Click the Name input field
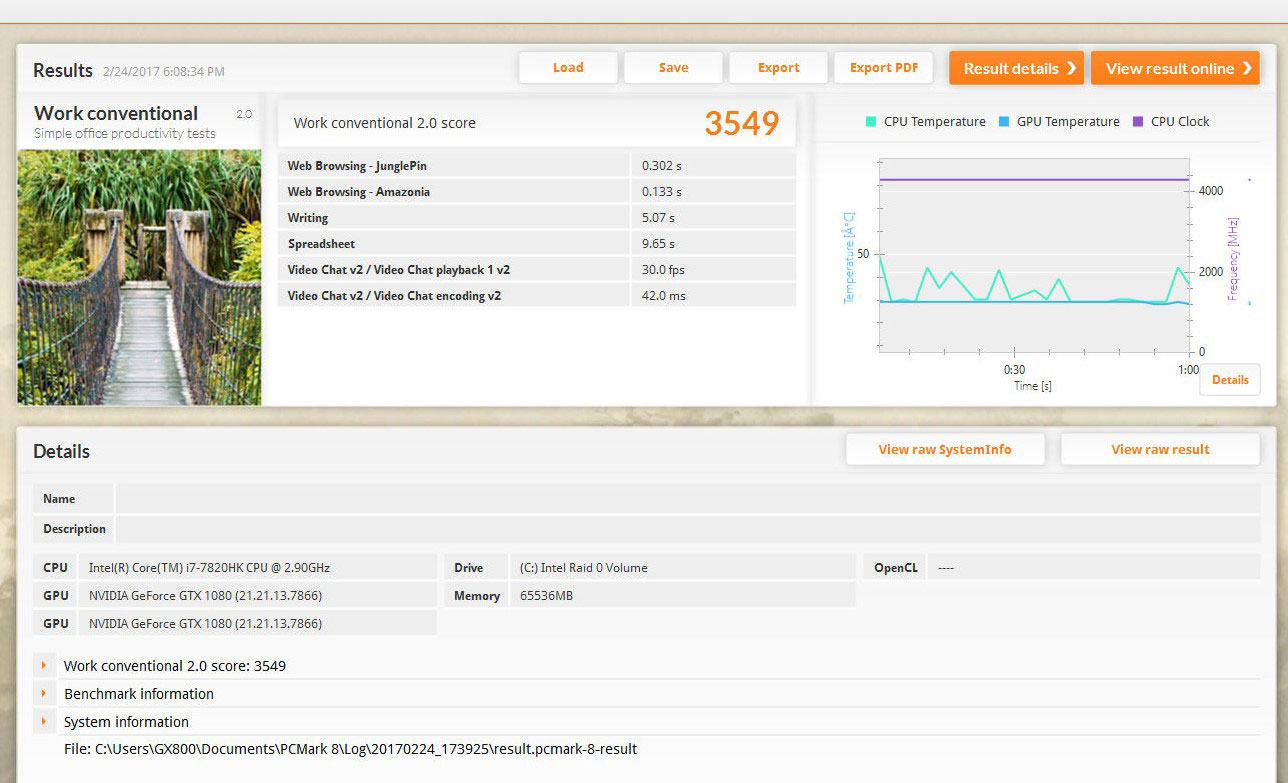Screen dimensions: 1288x783 pyautogui.click(x=686, y=499)
